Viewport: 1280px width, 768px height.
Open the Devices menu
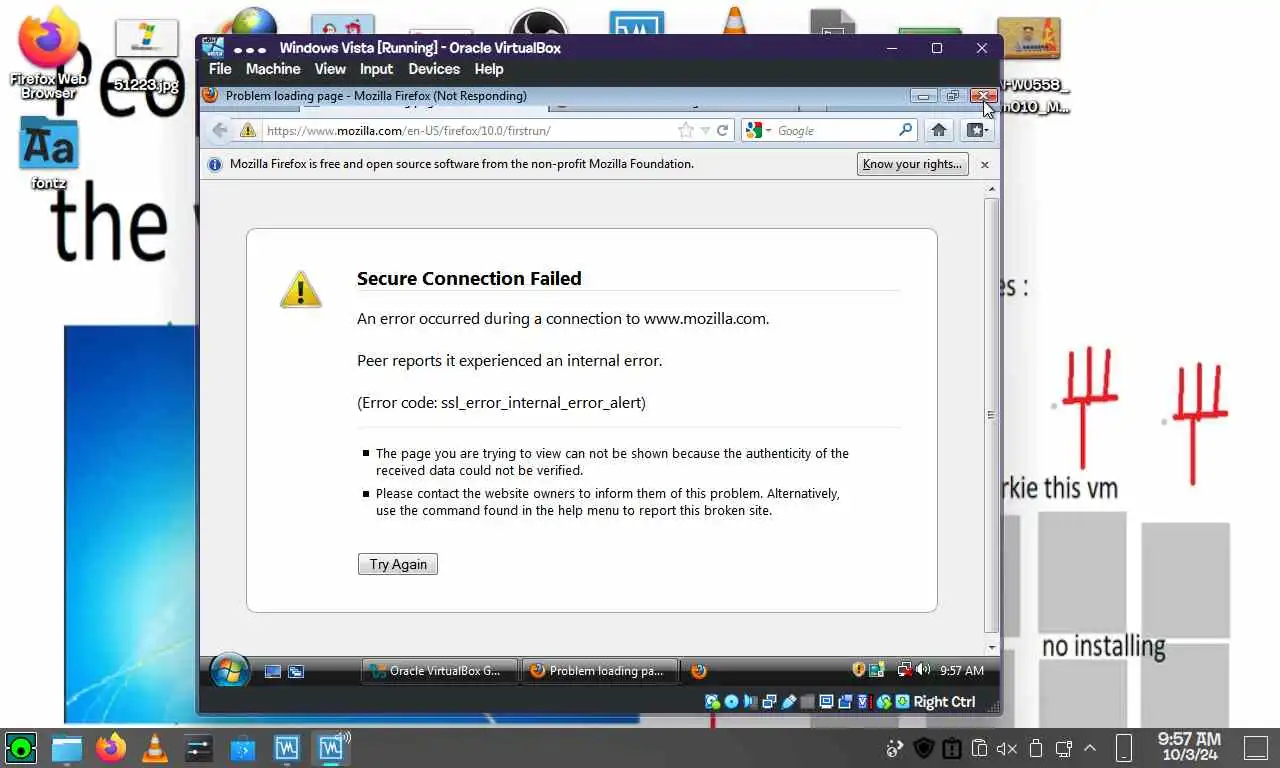434,69
